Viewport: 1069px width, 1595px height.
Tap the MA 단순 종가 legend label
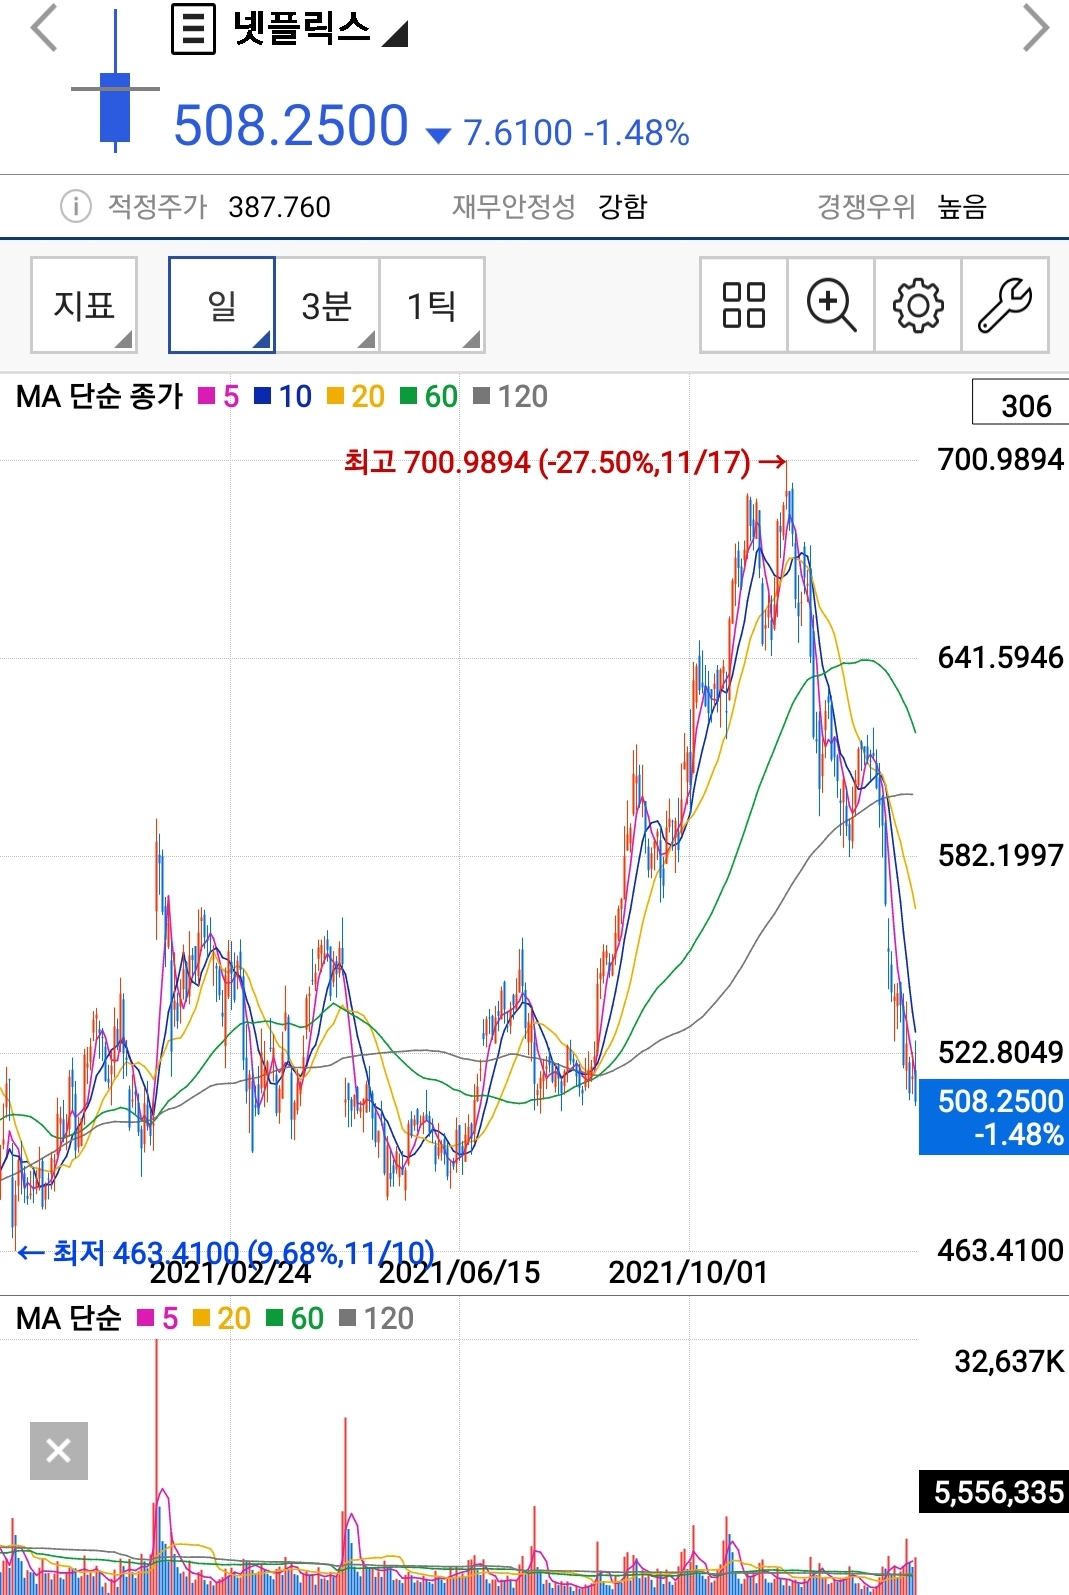click(x=100, y=397)
